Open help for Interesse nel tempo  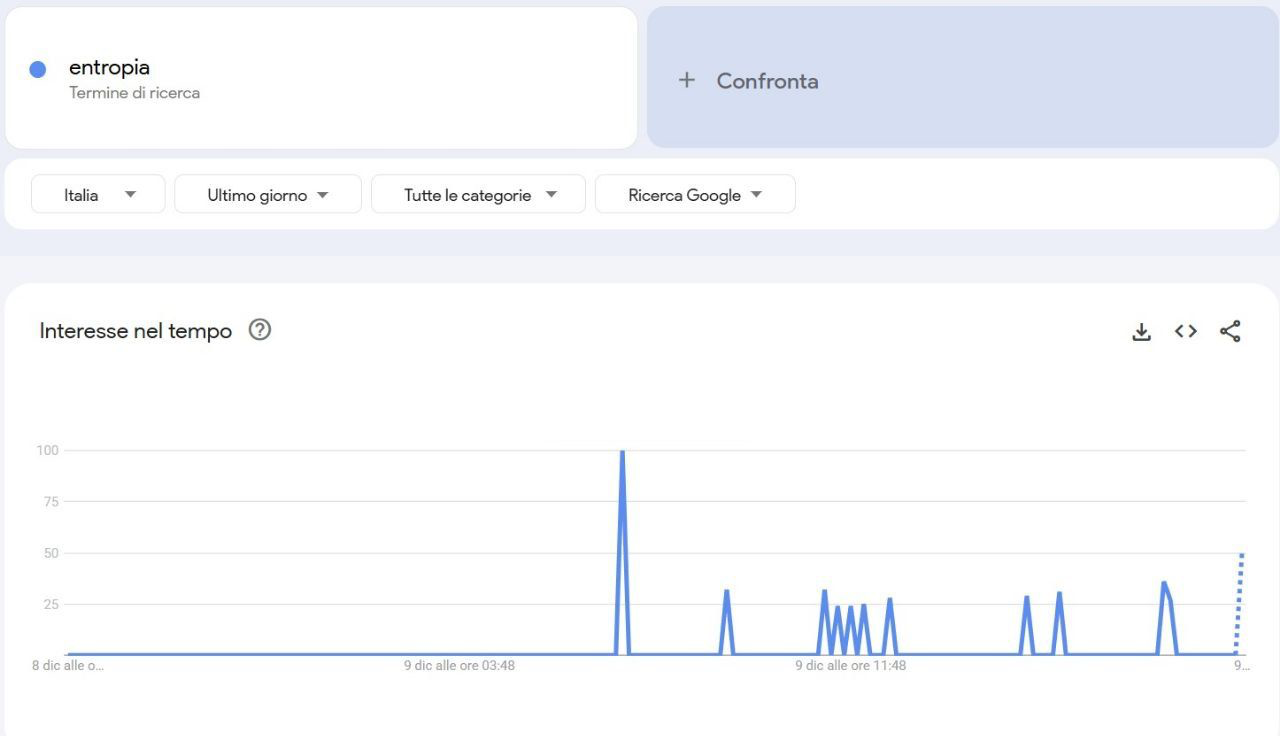[x=260, y=330]
